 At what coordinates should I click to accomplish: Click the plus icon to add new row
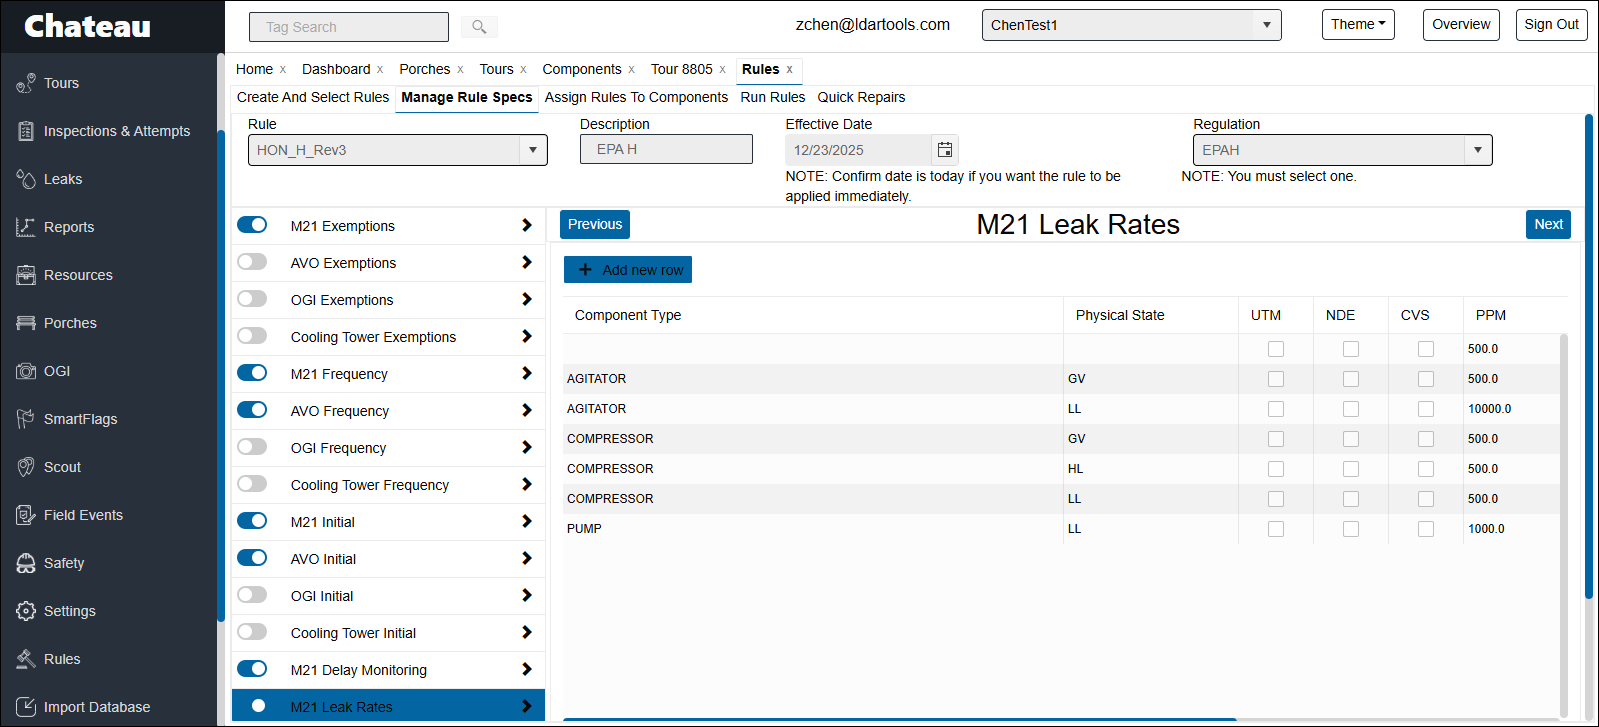coord(586,270)
